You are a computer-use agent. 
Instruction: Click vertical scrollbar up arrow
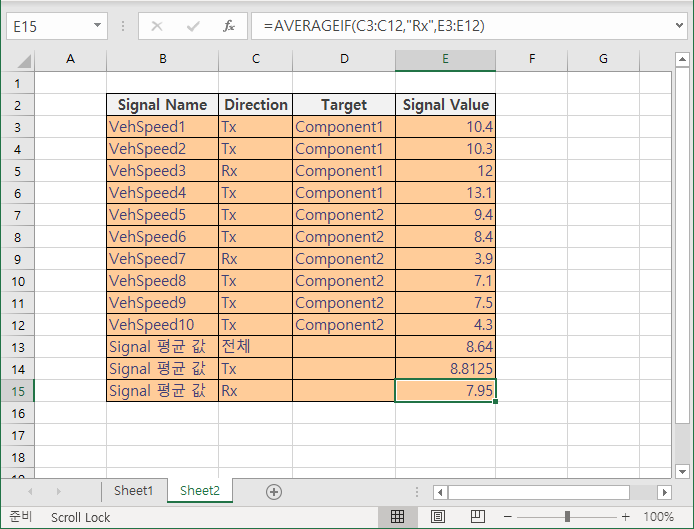click(x=682, y=59)
